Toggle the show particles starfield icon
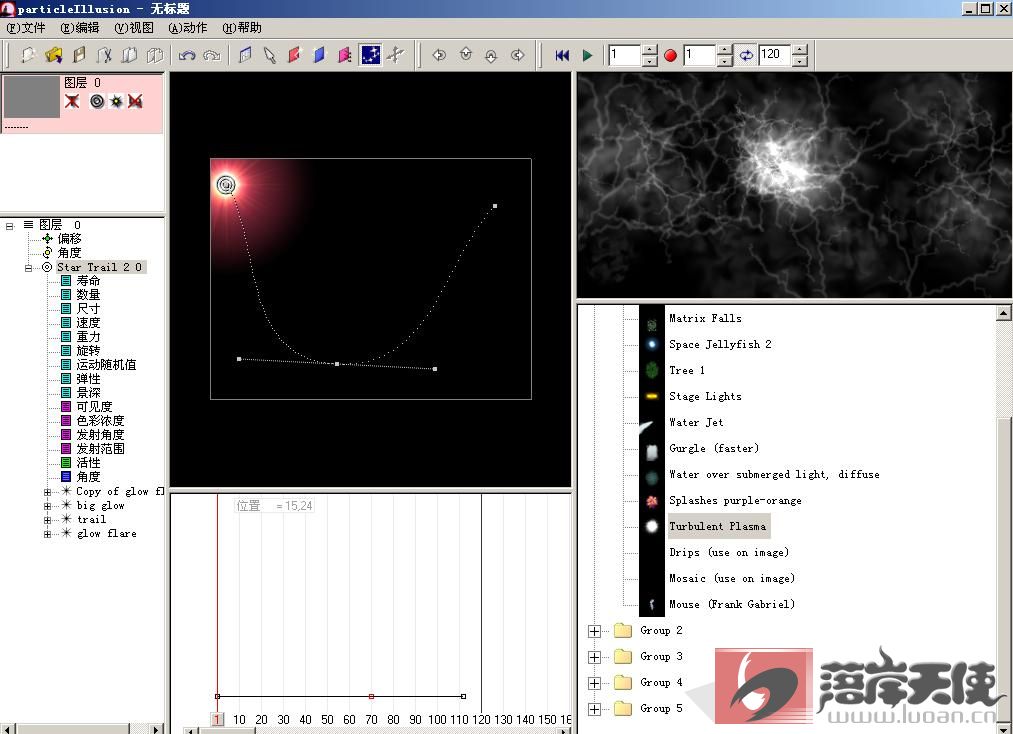The height and width of the screenshot is (734, 1013). click(x=370, y=56)
